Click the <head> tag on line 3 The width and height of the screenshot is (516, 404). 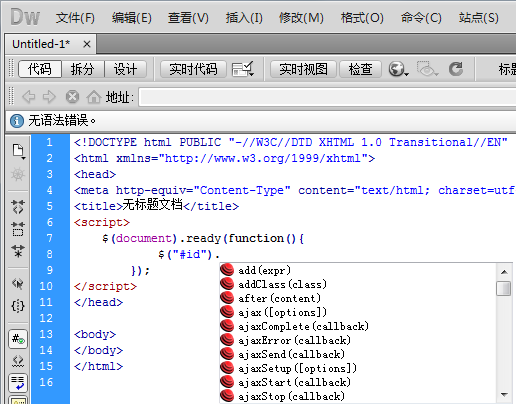(95, 174)
